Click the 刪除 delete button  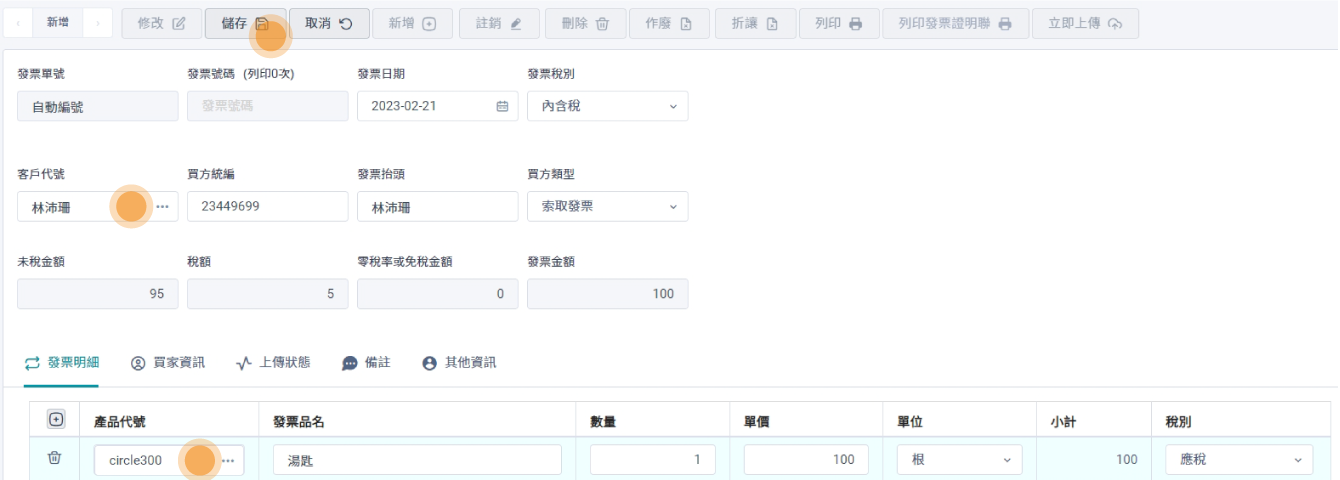point(585,24)
